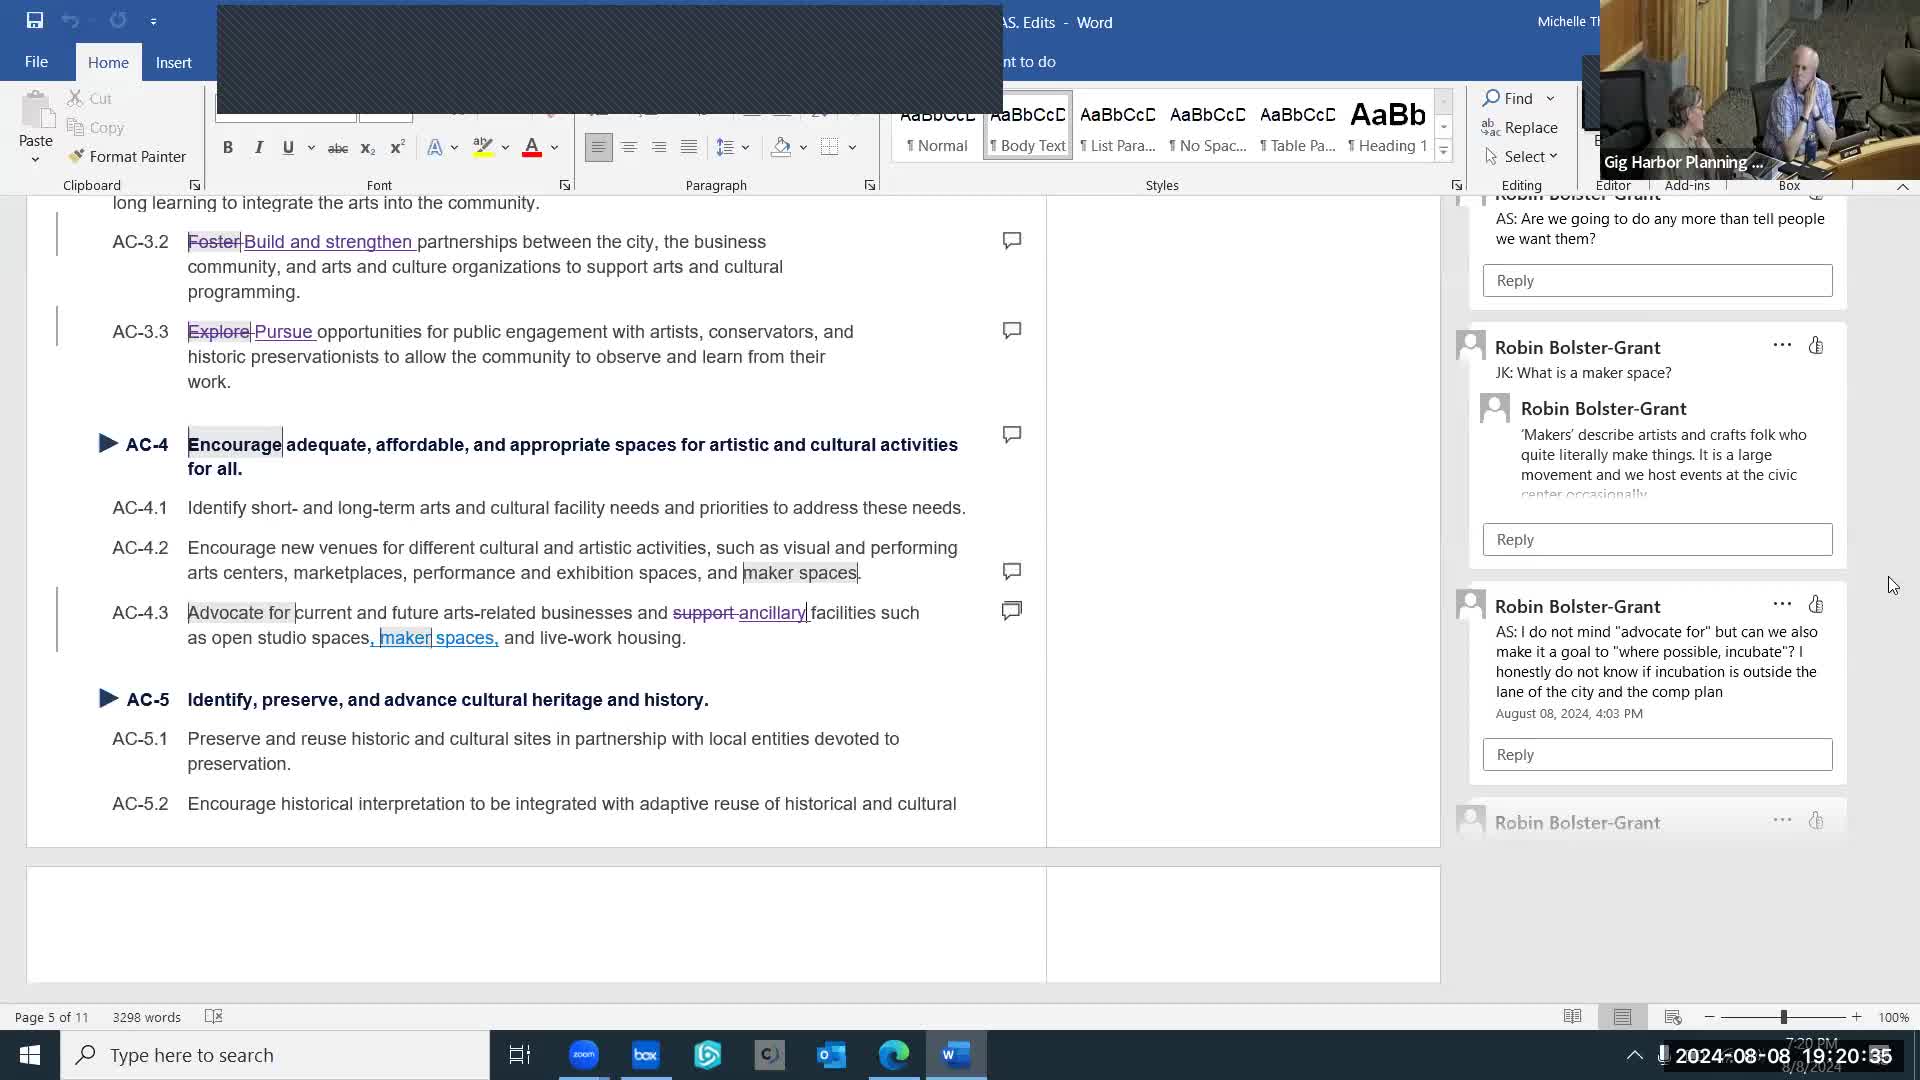1920x1080 pixels.
Task: Click Replace in Editing group
Action: pyautogui.click(x=1520, y=127)
